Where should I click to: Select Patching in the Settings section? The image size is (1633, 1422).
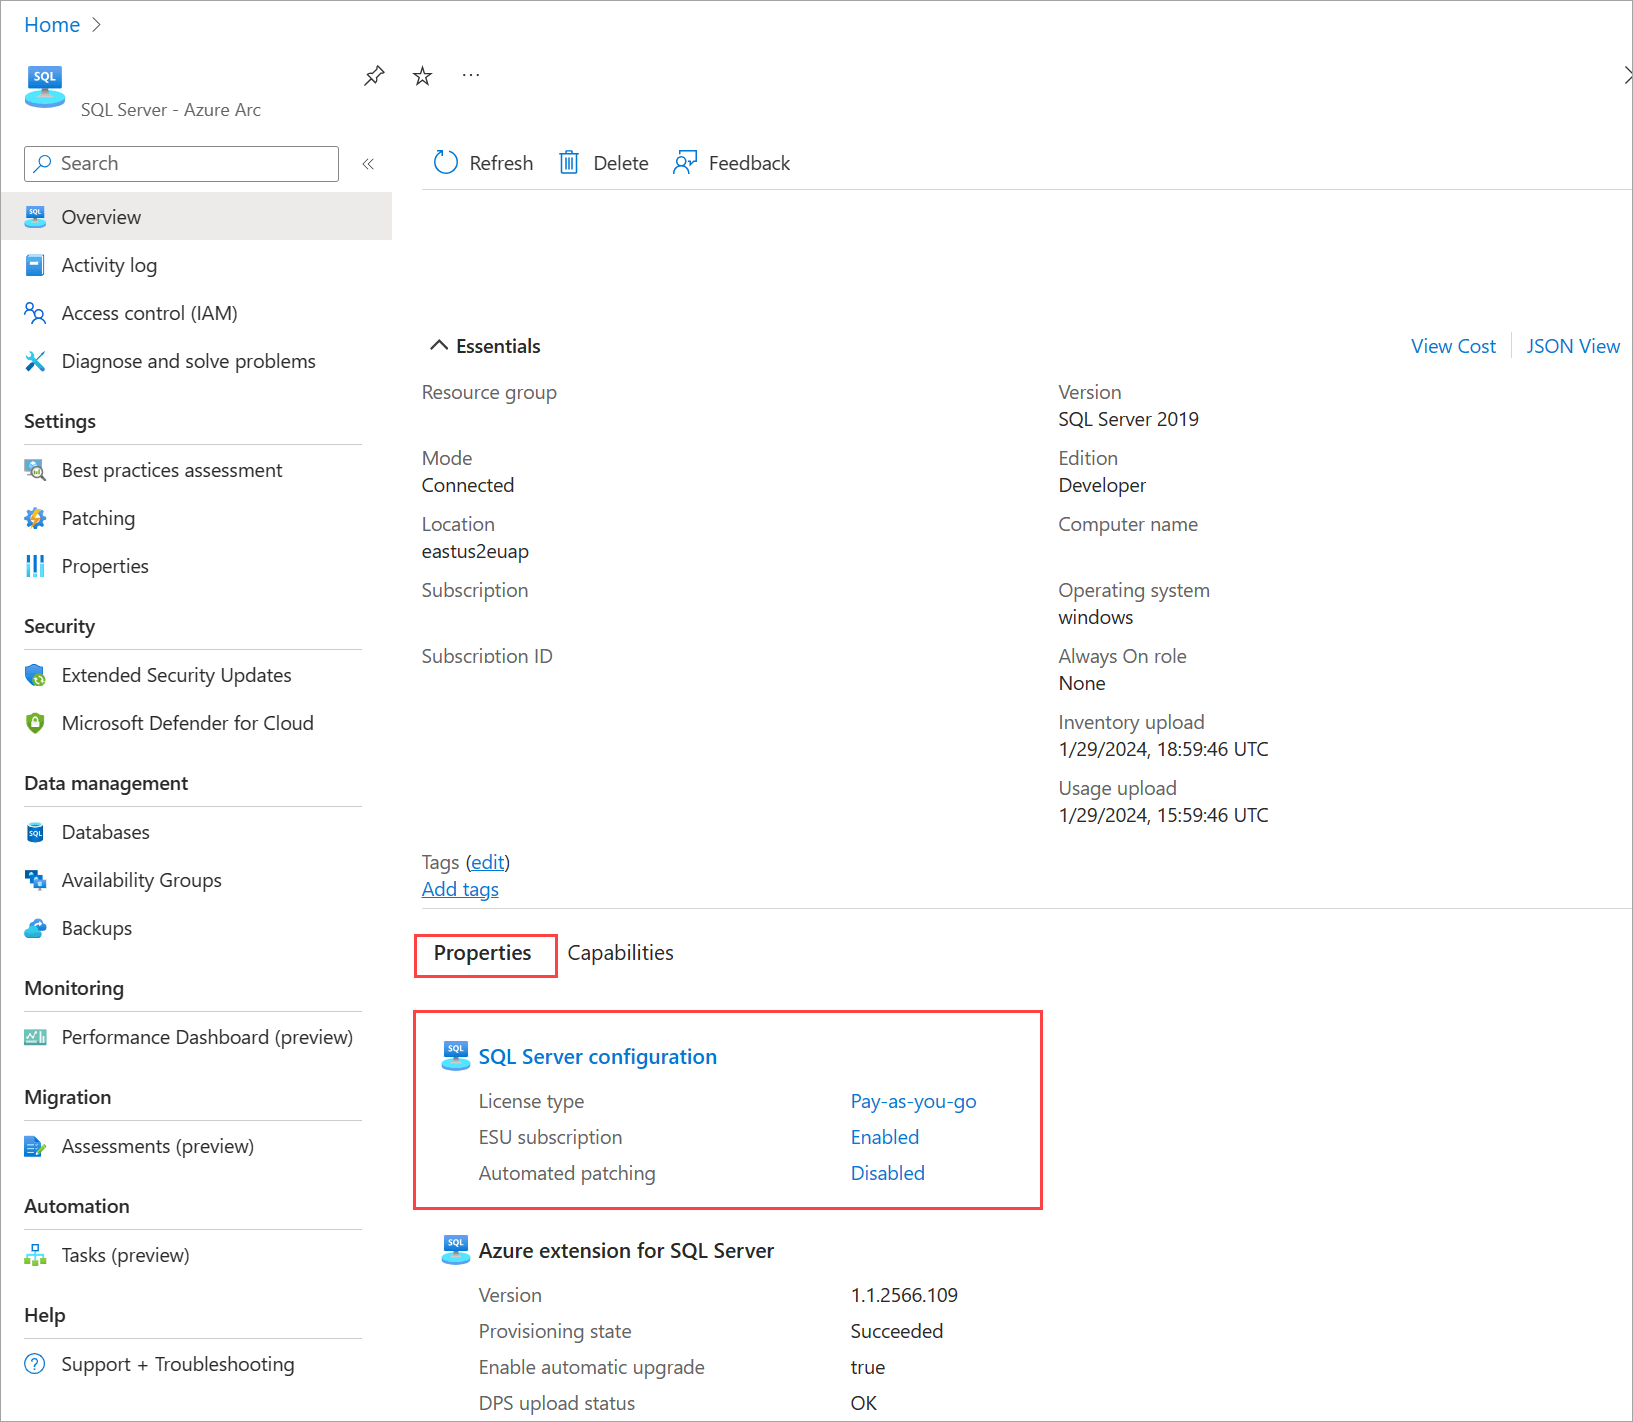(98, 518)
